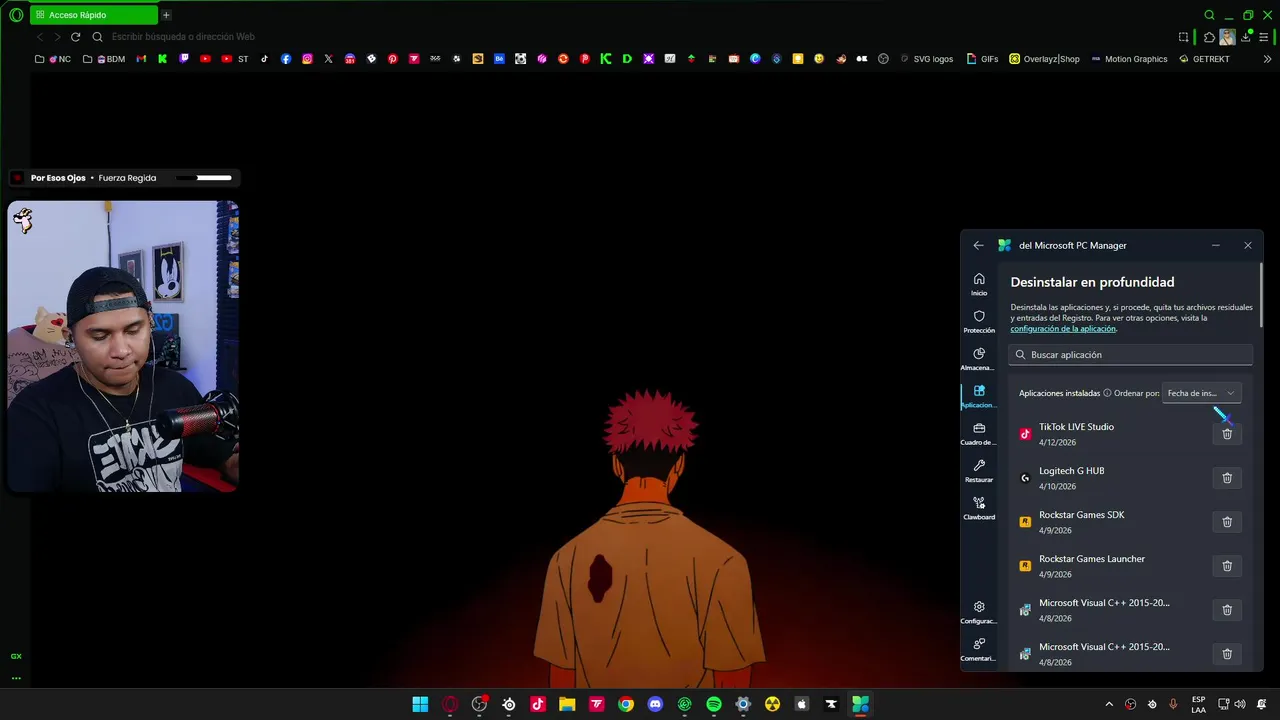Viewport: 1280px width, 720px height.
Task: Open Comentarios at bottom of PC Manager sidebar
Action: click(979, 649)
